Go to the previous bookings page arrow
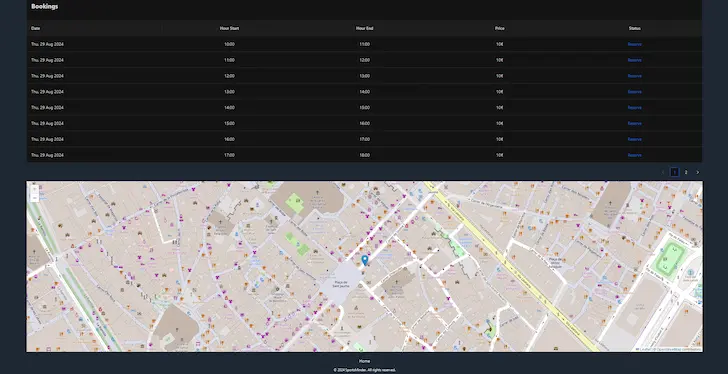Image resolution: width=728 pixels, height=374 pixels. (663, 172)
